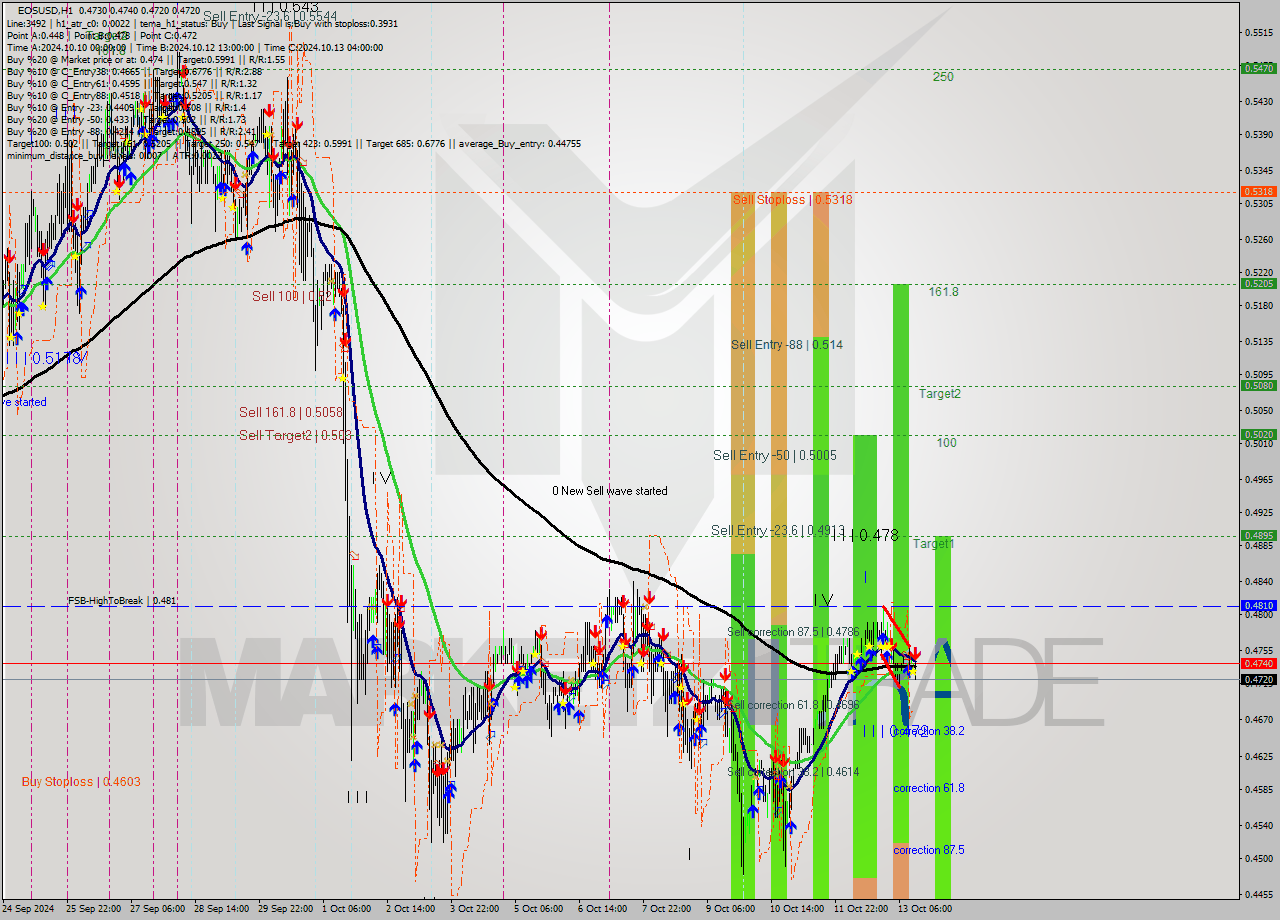
Task: Click the green 'Target1' label
Action: tap(934, 544)
